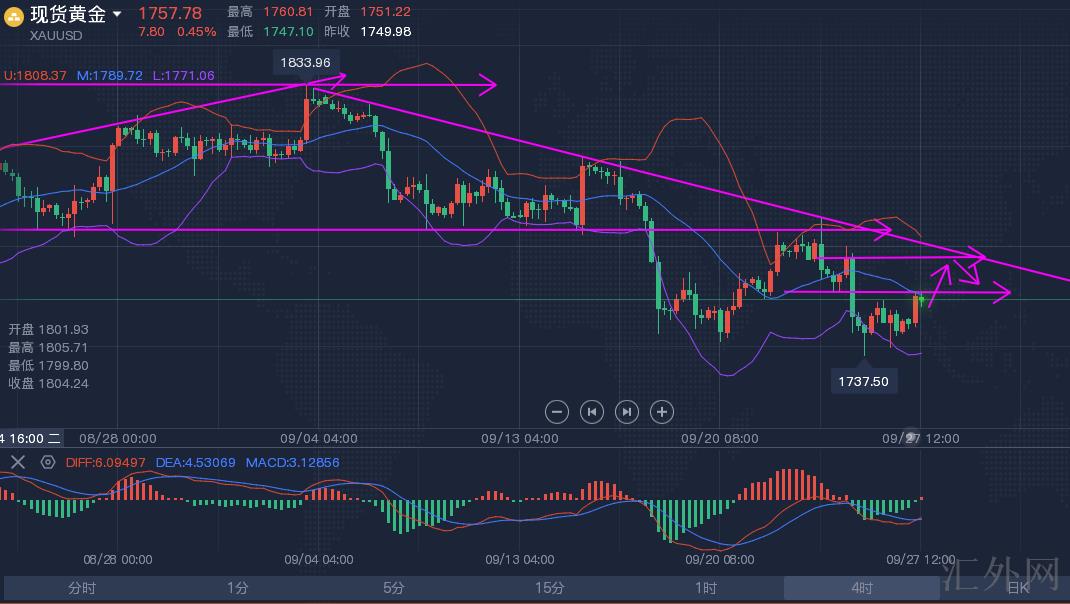Switch to 15分 timeframe tab
Screen dimensions: 1070x604
click(549, 588)
